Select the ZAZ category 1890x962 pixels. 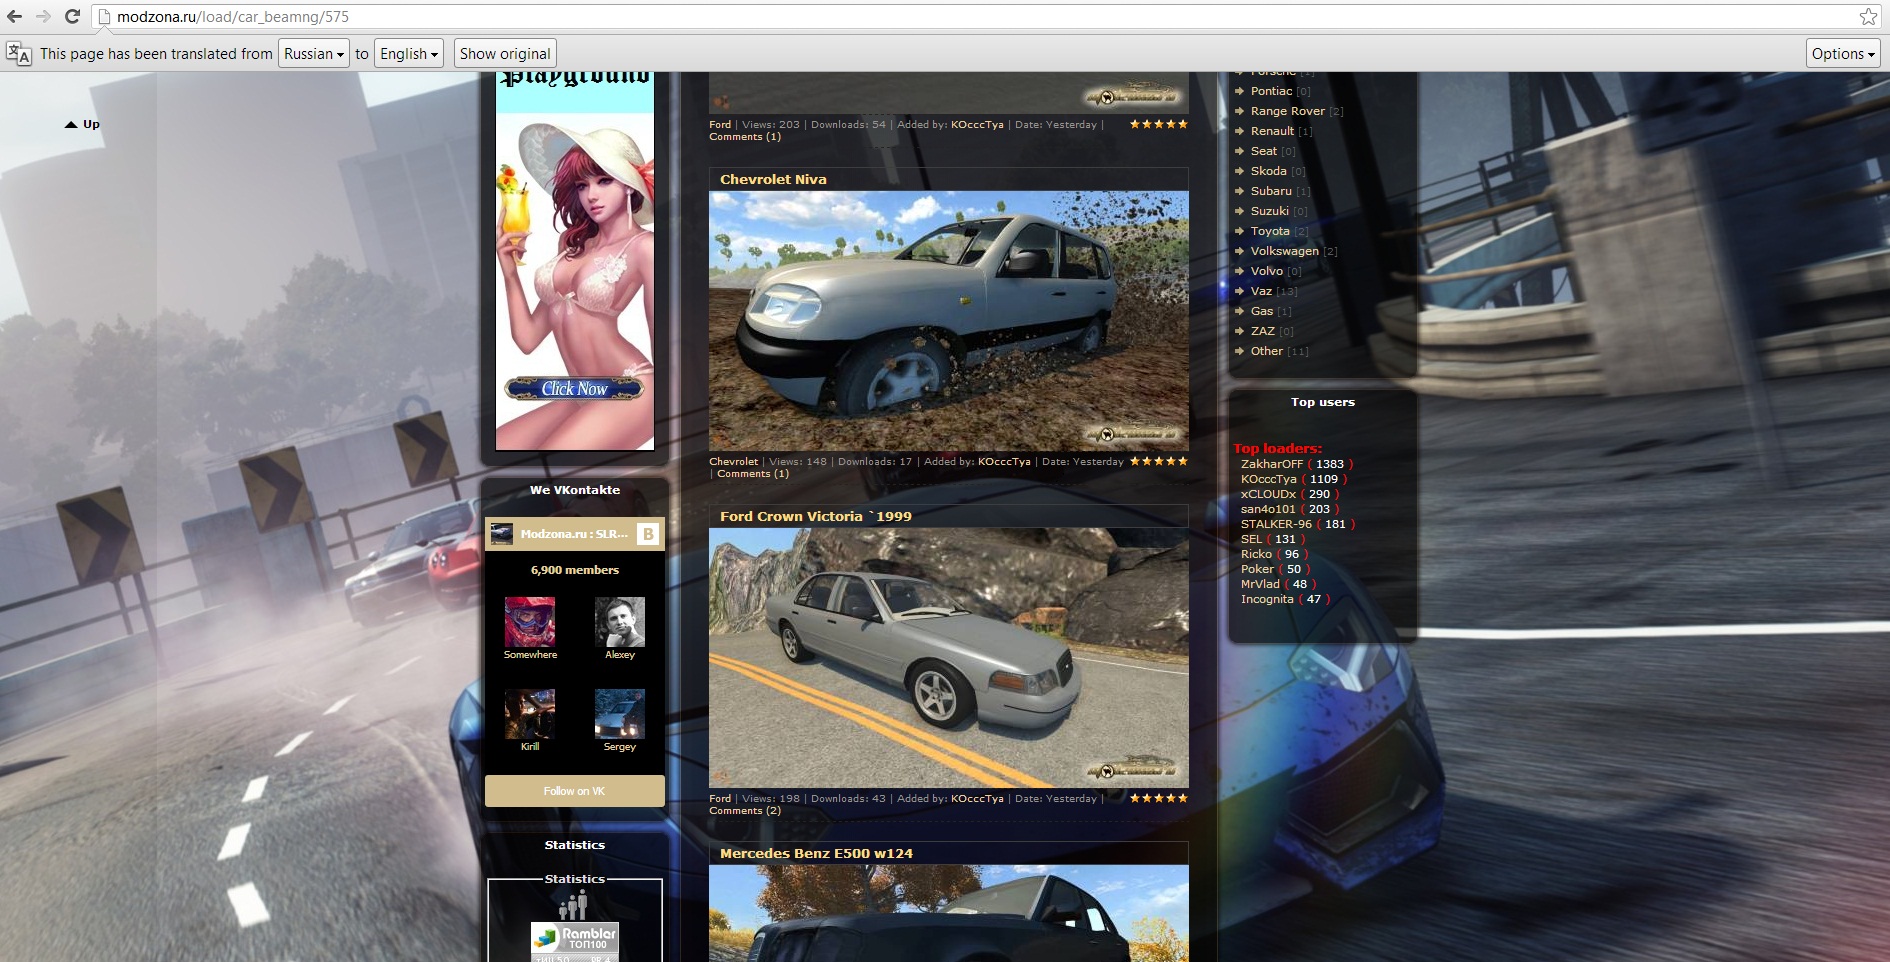click(1262, 331)
